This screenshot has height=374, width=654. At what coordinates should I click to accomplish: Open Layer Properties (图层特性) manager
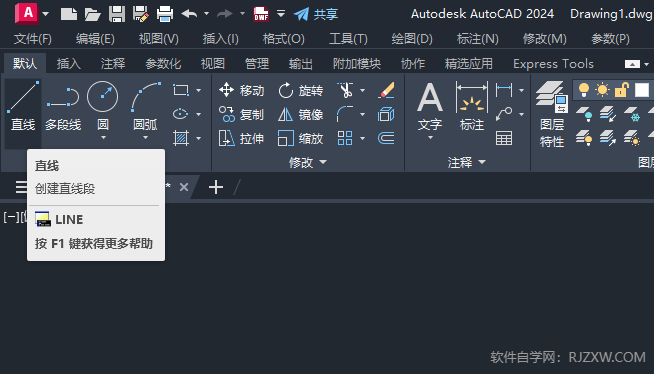[x=552, y=115]
